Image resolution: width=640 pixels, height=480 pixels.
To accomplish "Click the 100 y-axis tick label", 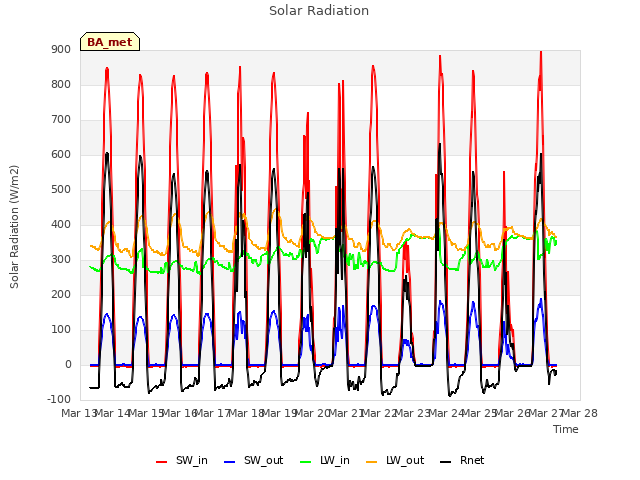I will [x=61, y=330].
